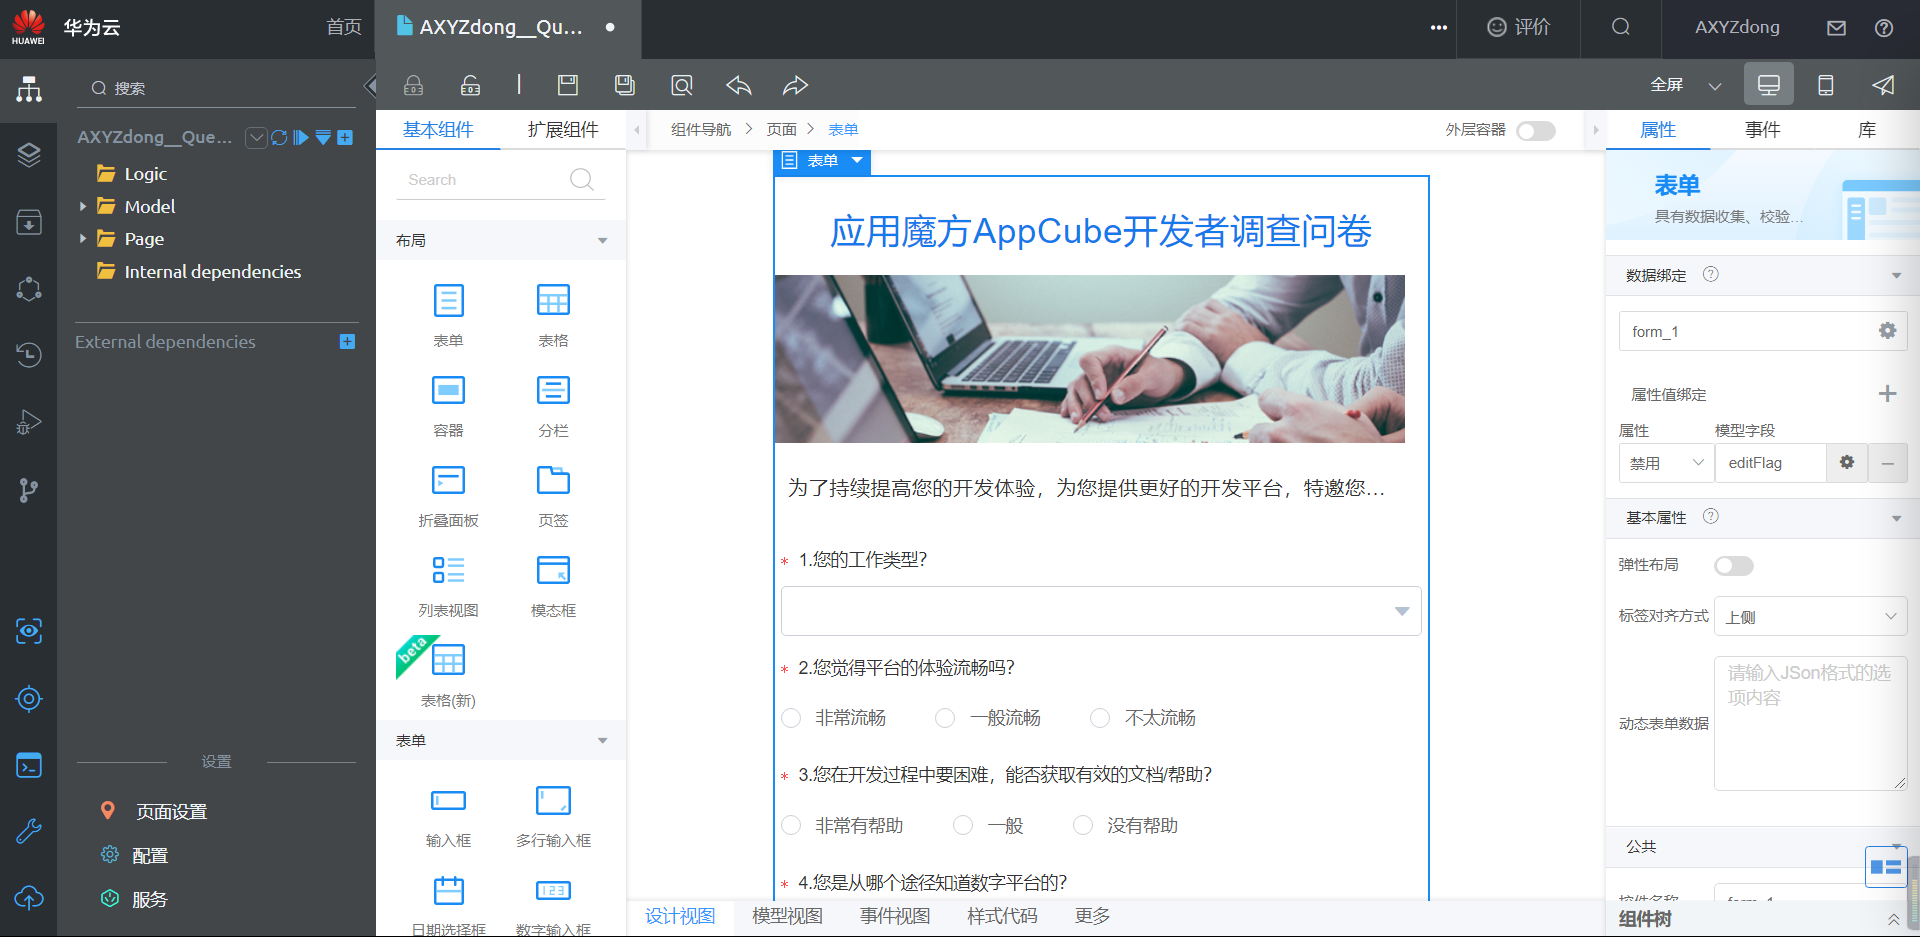This screenshot has height=937, width=1920.
Task: Open settings gear next to form_1
Action: [1887, 331]
